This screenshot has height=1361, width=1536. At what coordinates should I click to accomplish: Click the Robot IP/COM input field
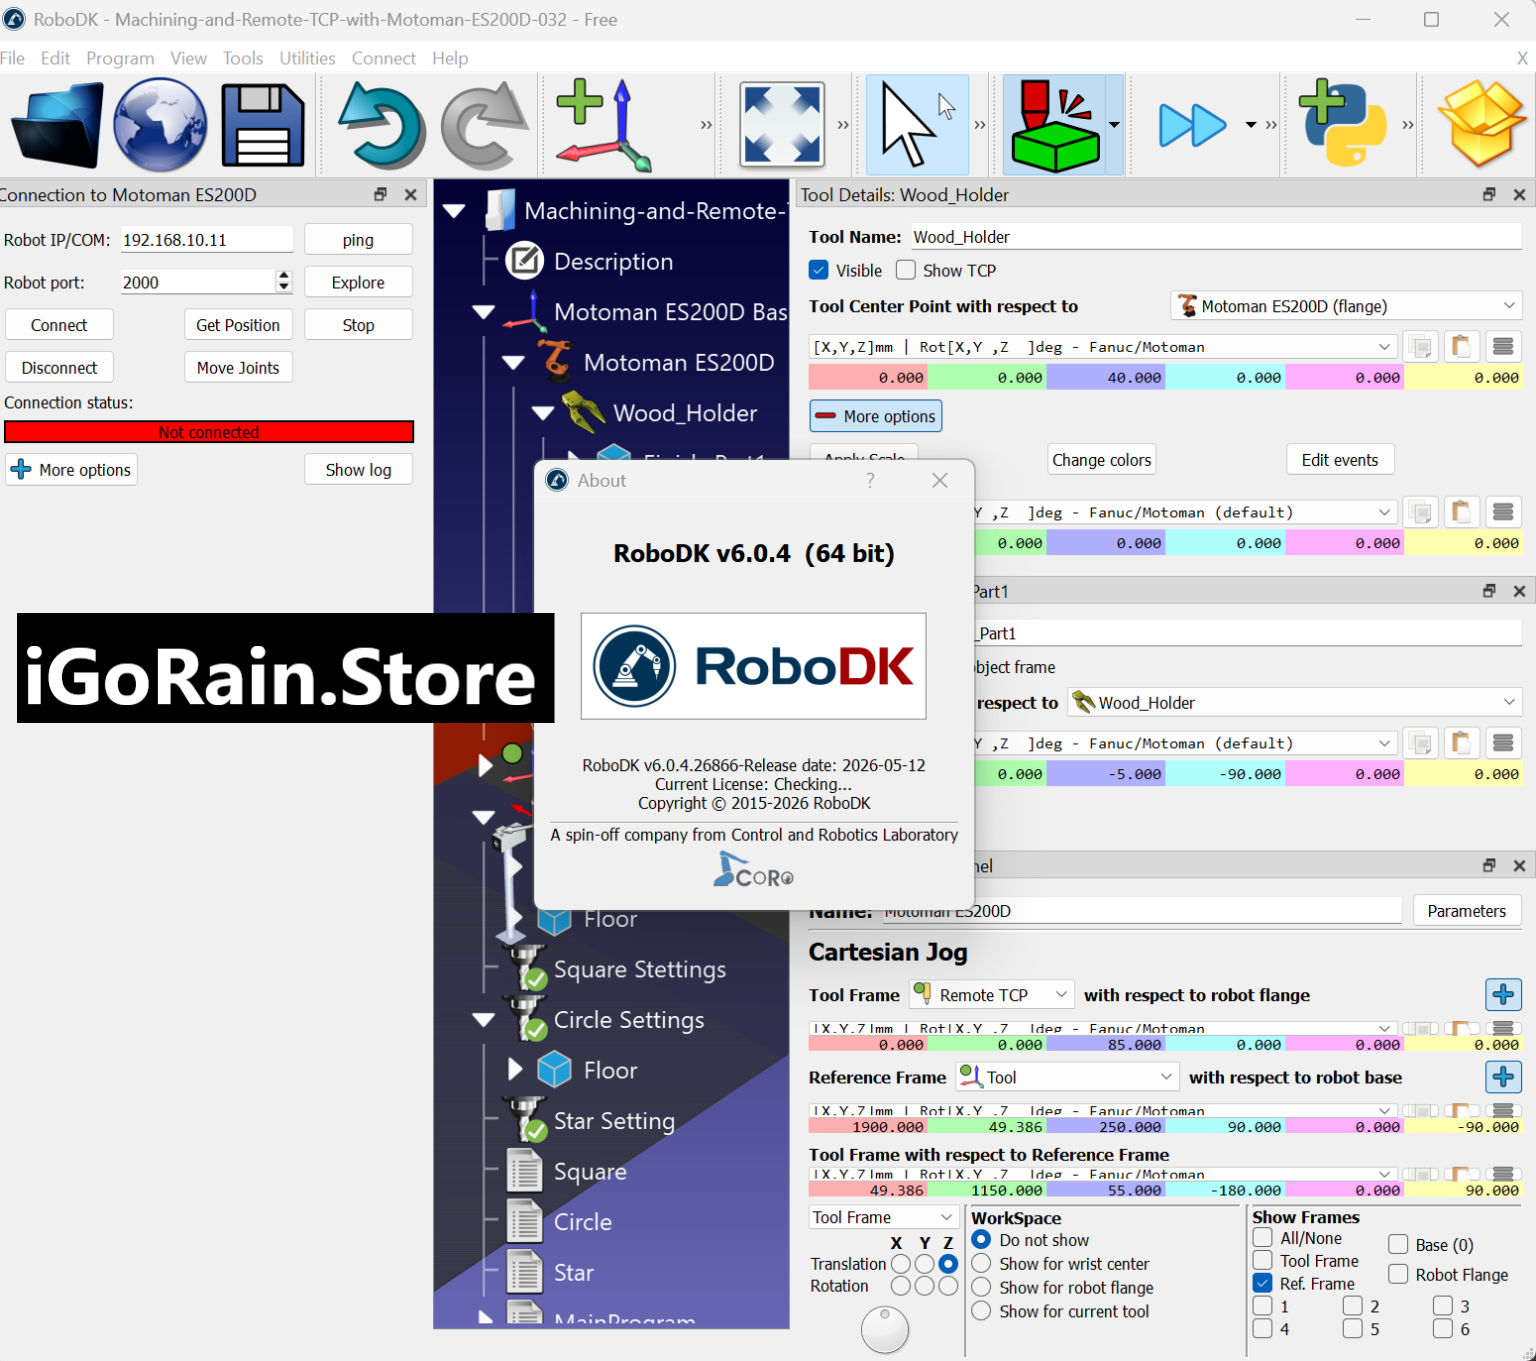206,240
